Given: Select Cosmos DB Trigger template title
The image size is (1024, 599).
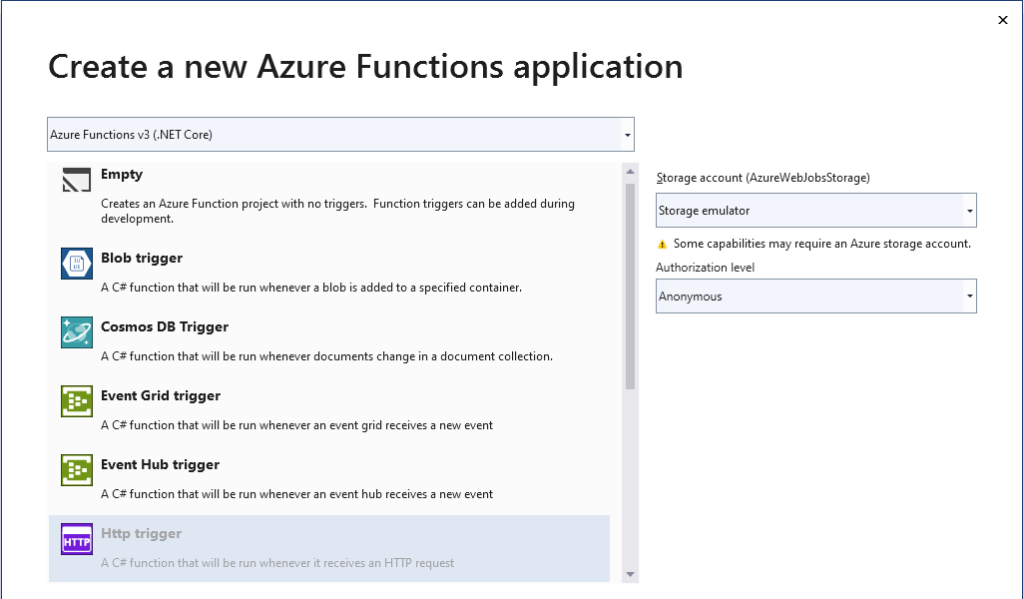Looking at the screenshot, I should (x=164, y=327).
